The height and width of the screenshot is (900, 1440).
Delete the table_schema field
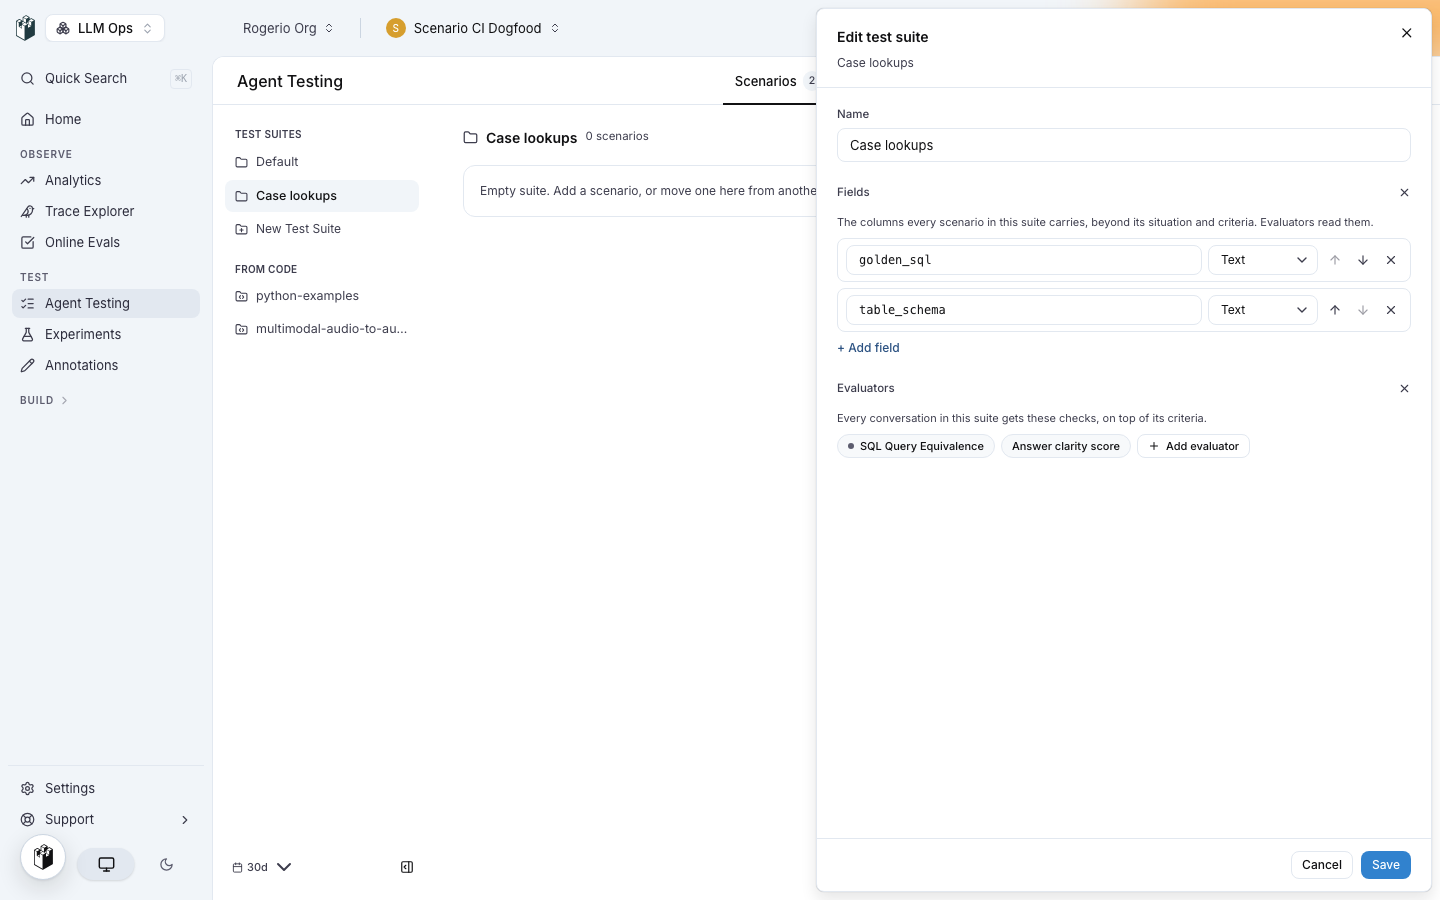[1390, 310]
